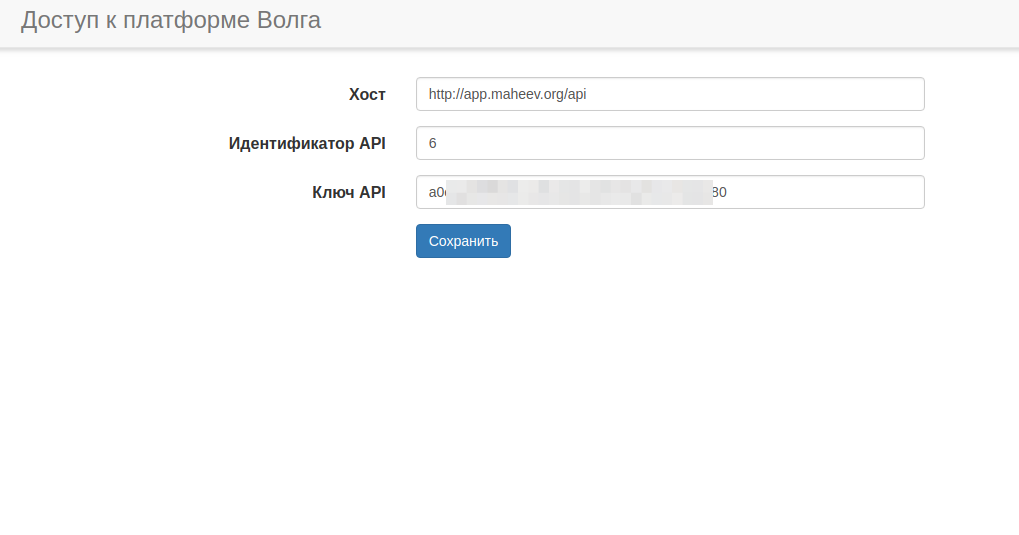Click the Сохранить button
This screenshot has height=535, width=1019.
point(463,241)
